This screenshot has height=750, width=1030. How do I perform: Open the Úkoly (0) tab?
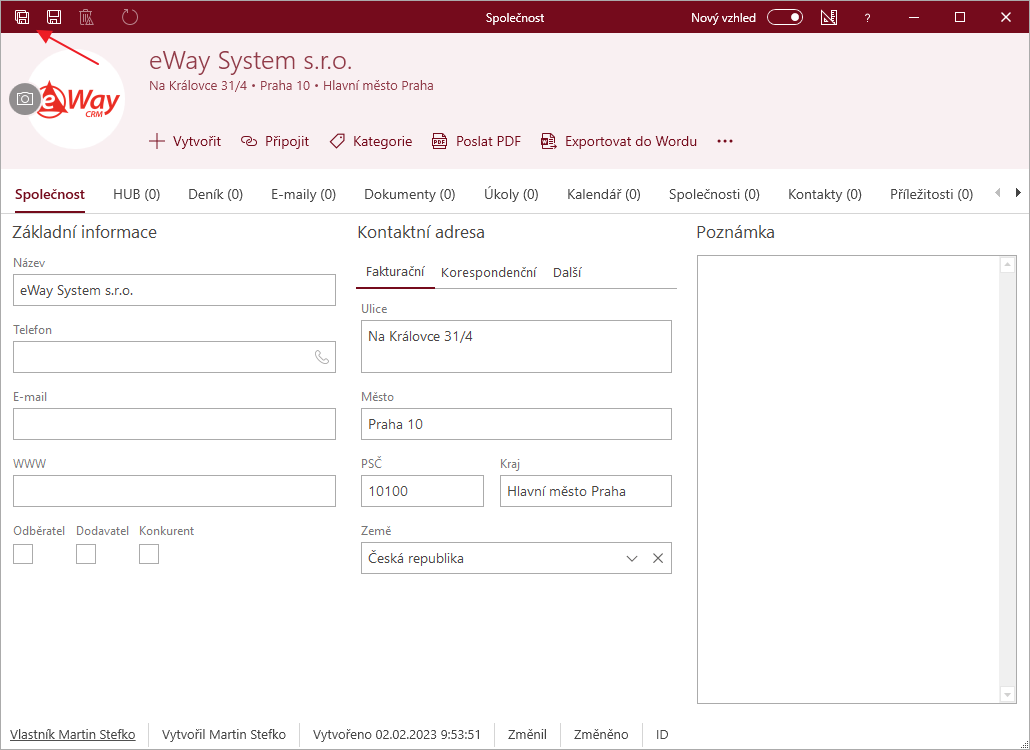[x=511, y=194]
